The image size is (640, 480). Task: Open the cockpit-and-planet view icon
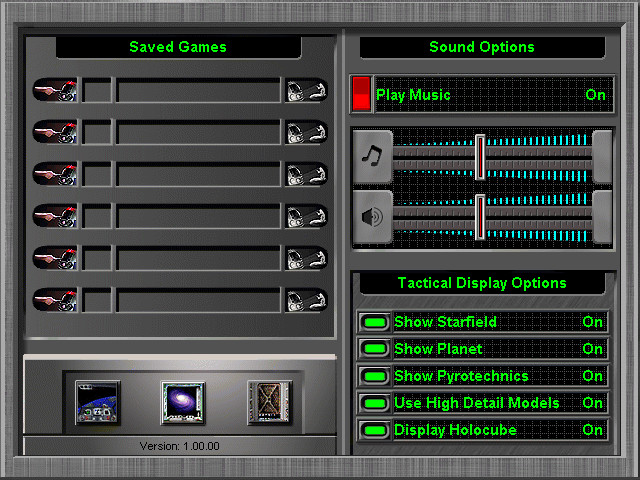(x=98, y=403)
